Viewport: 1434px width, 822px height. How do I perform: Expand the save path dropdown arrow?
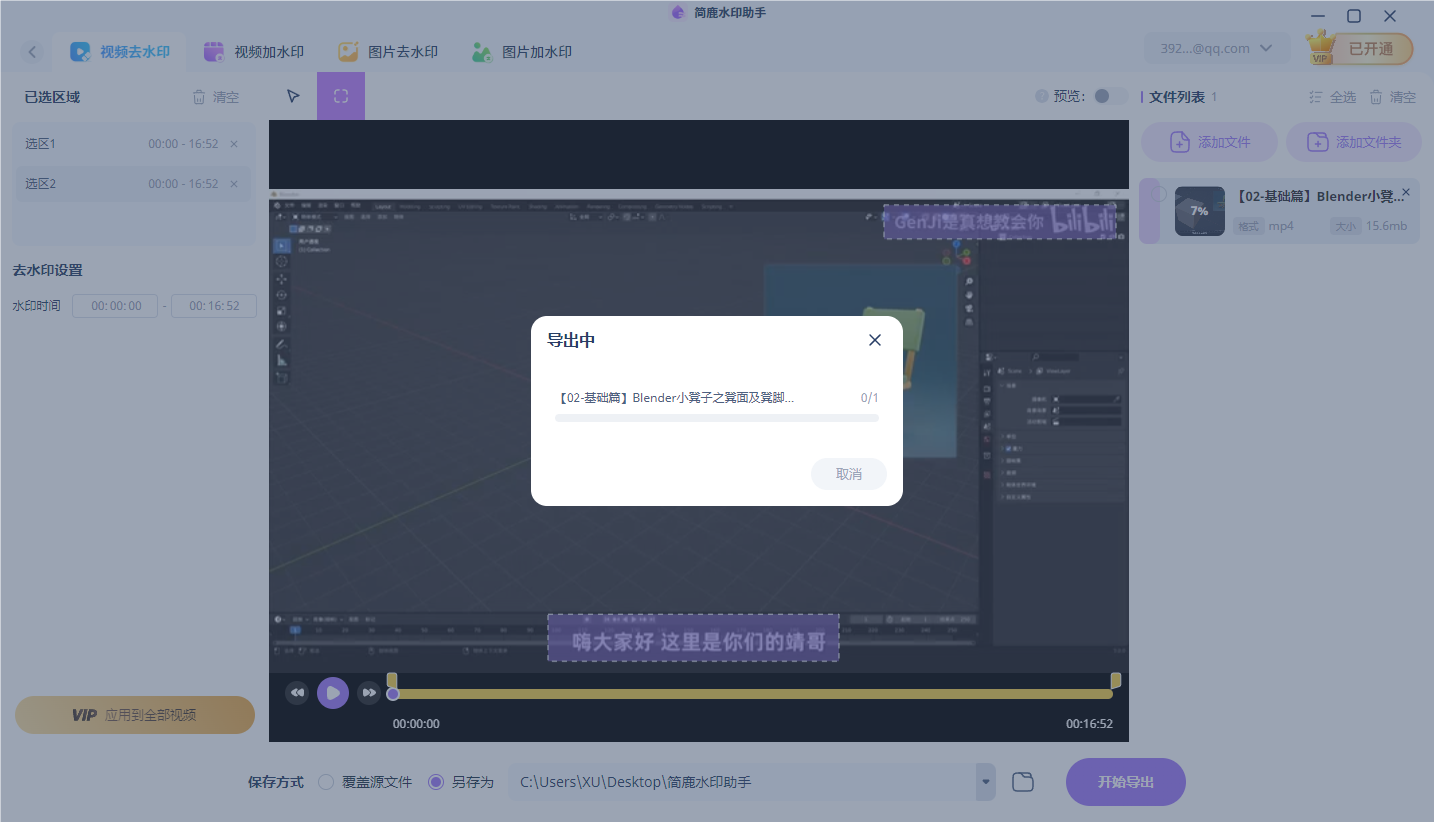pyautogui.click(x=986, y=782)
